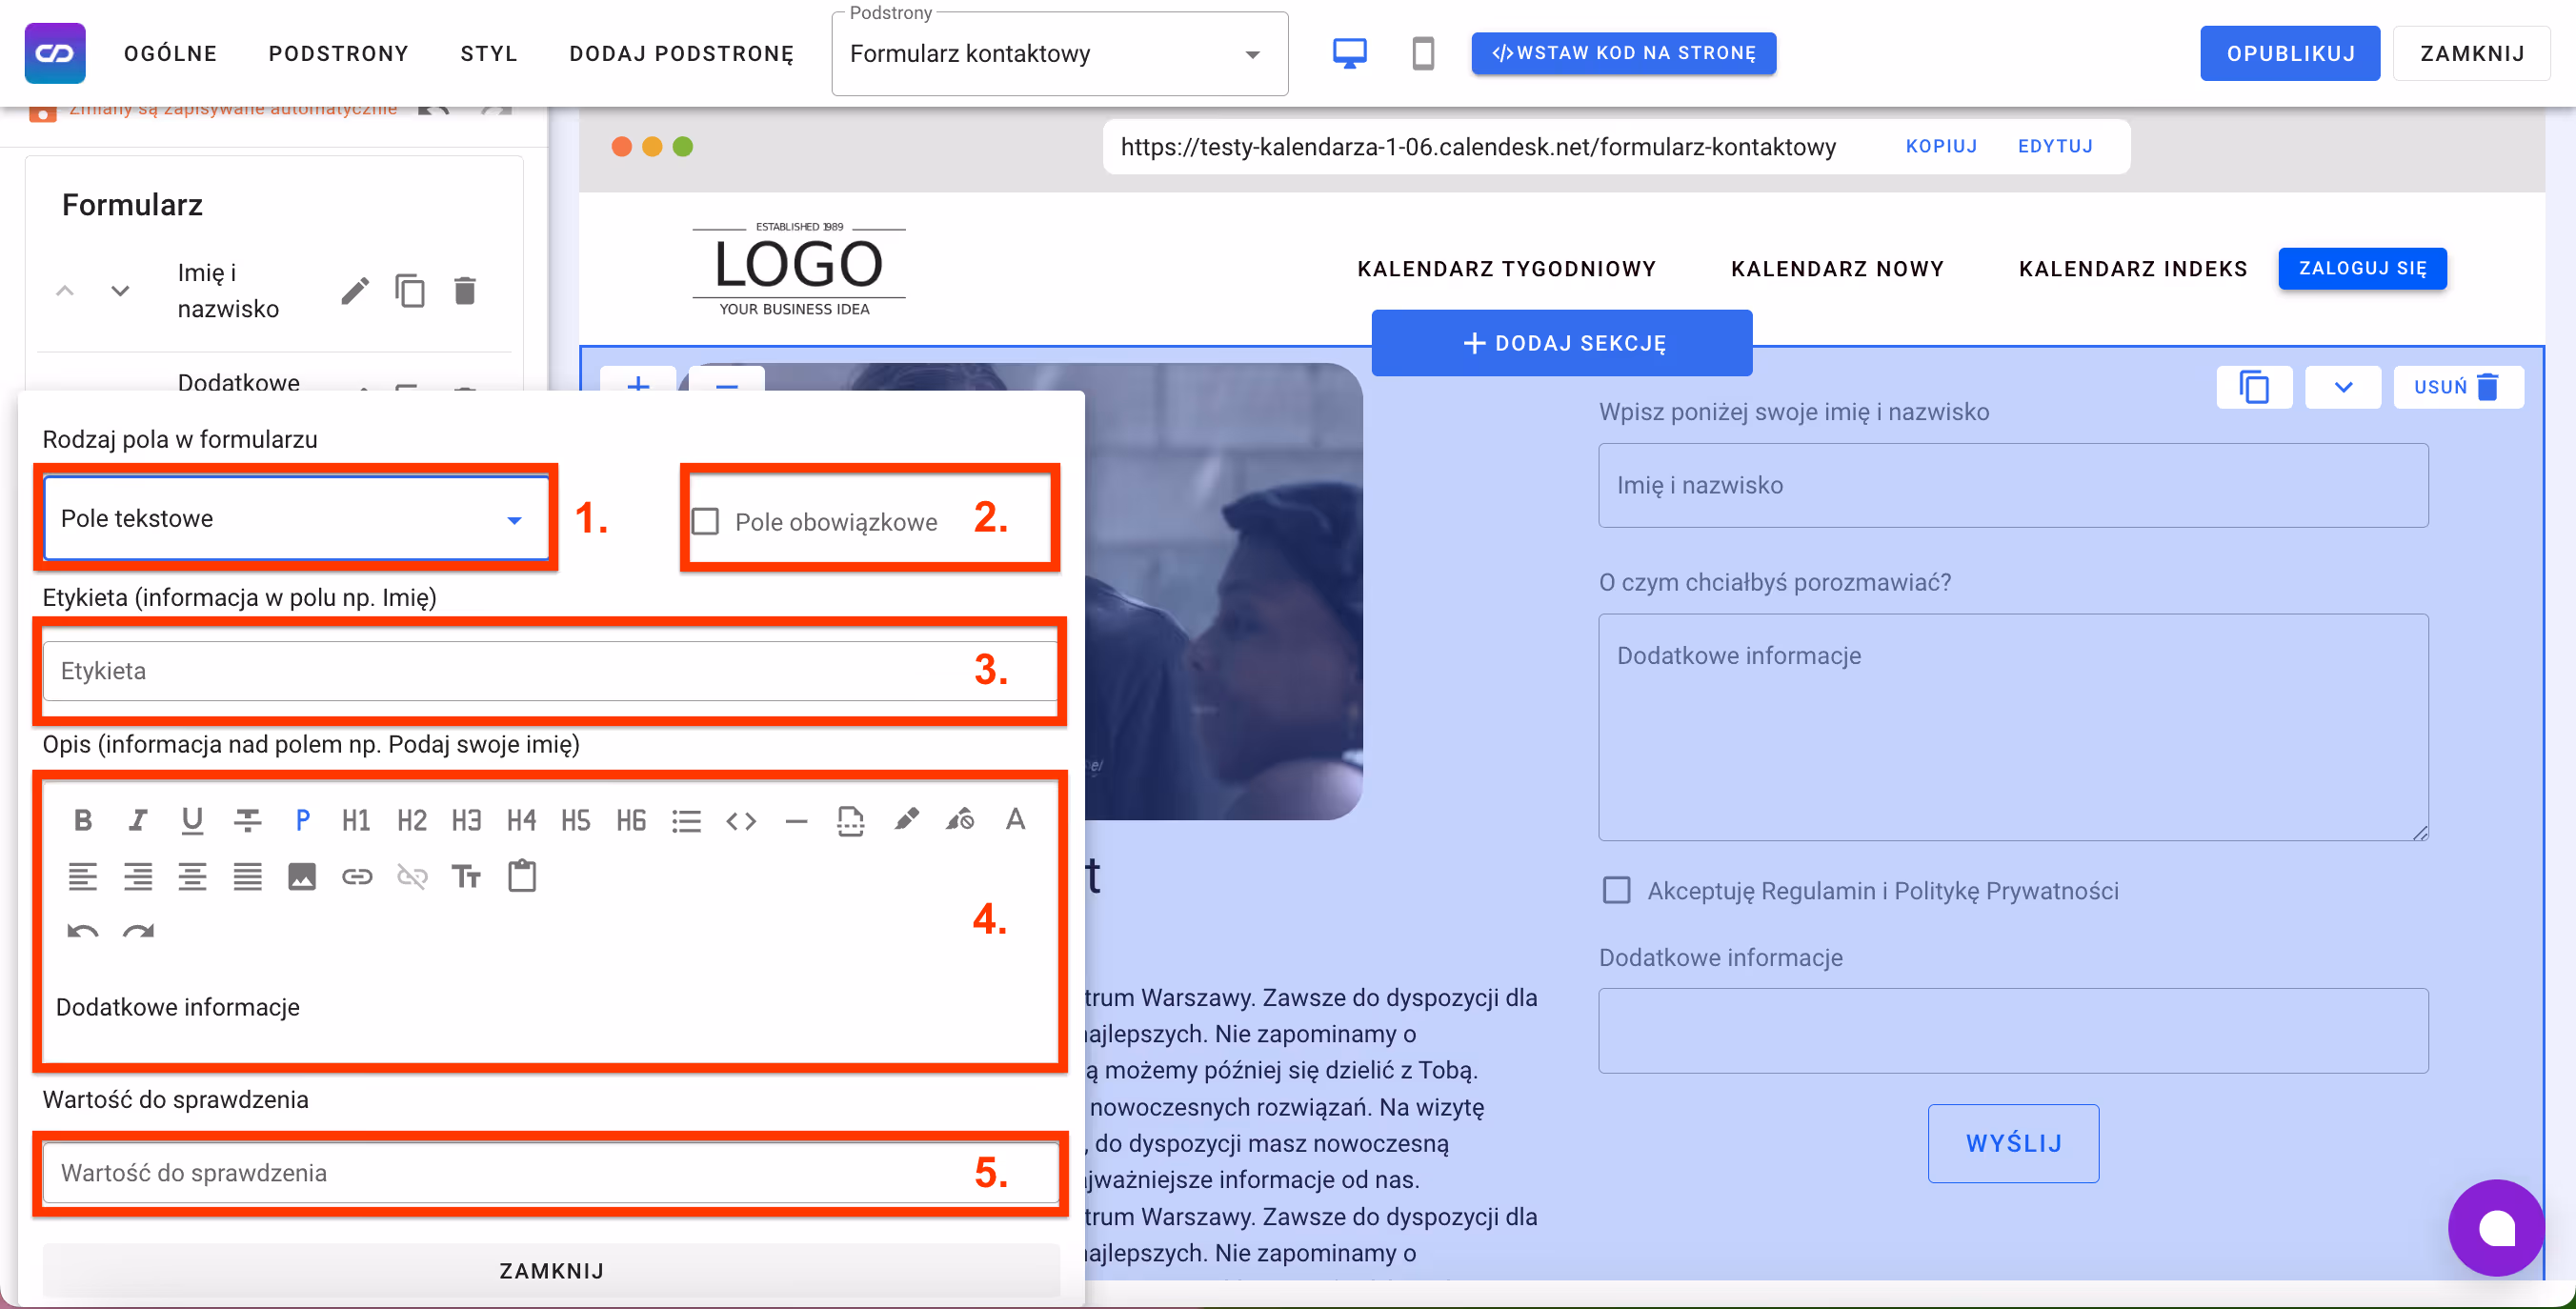
Task: Click the insert link icon
Action: pos(357,877)
